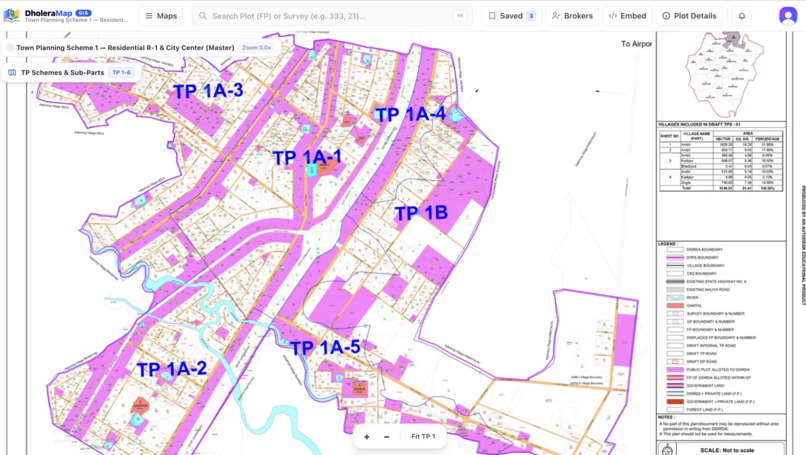Click the Forest Land legend entry
The height and width of the screenshot is (455, 806).
point(695,410)
